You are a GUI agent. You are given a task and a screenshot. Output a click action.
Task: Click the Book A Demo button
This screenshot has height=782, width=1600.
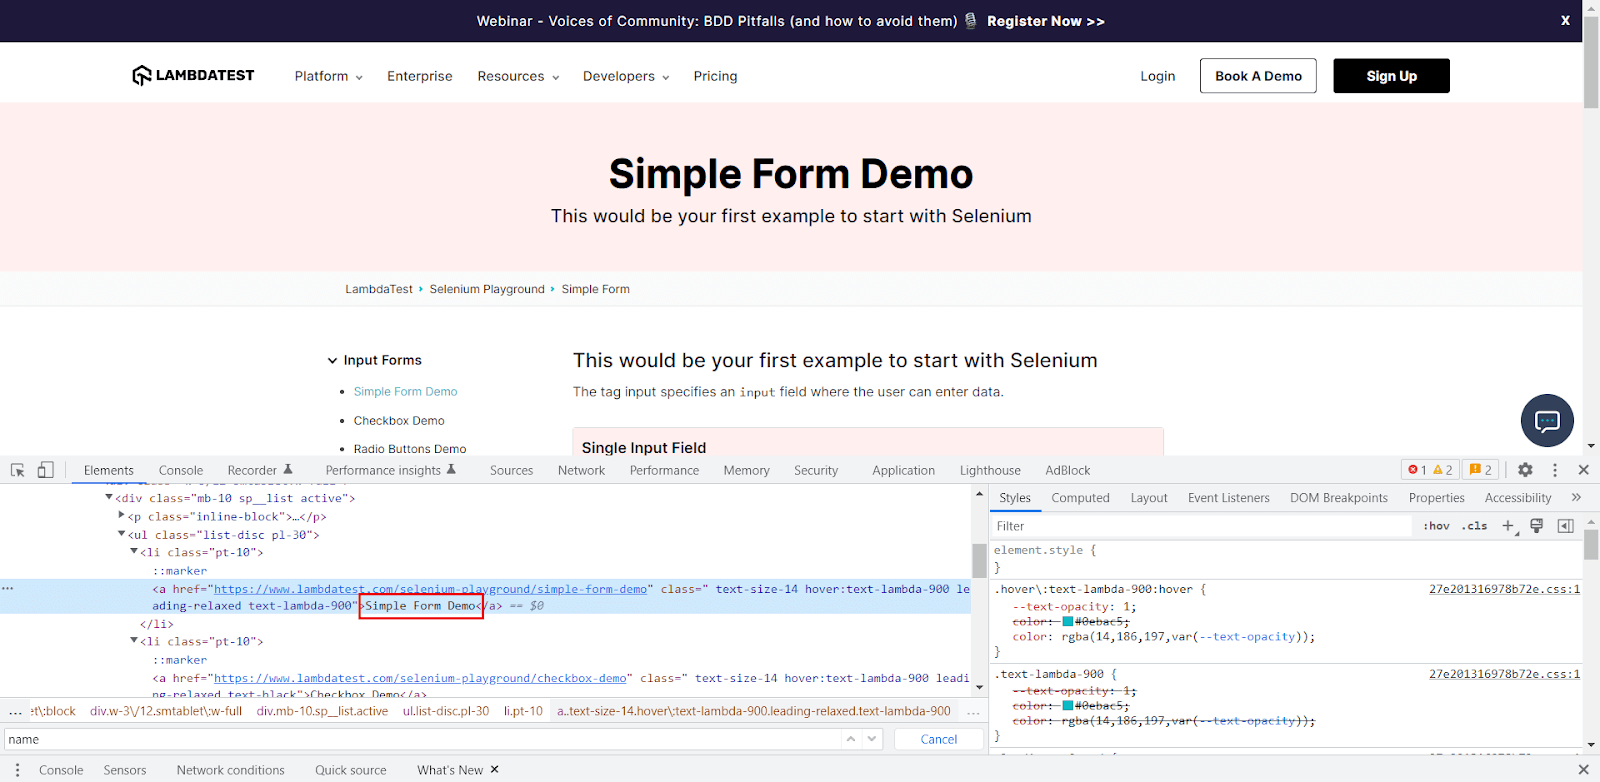coord(1258,76)
